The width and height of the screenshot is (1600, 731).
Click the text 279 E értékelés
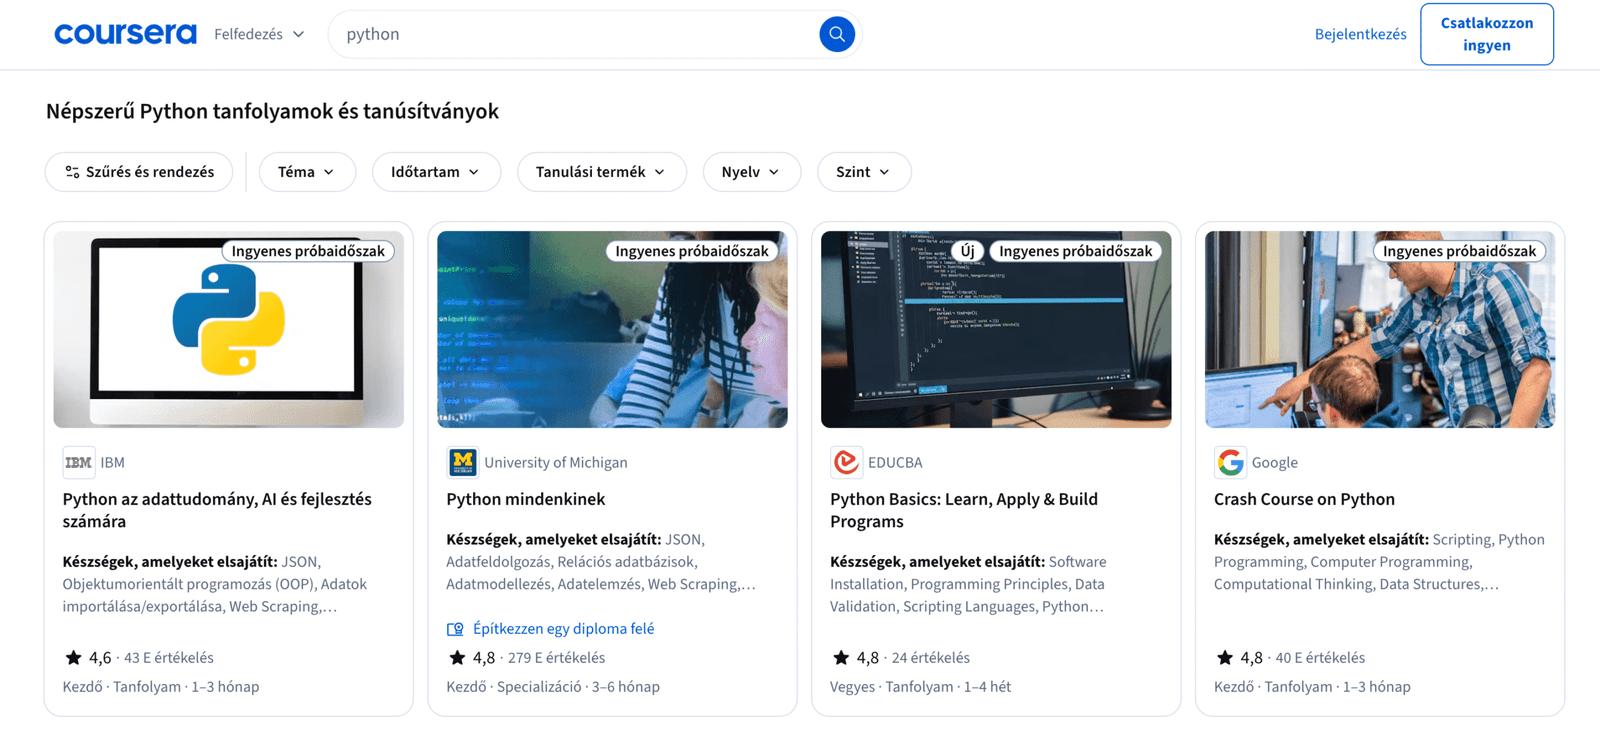point(557,658)
